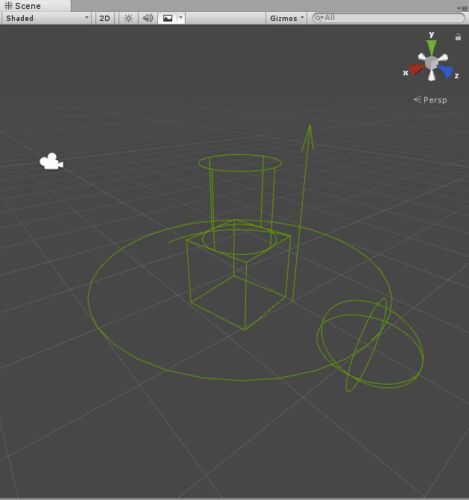Screen dimensions: 469x500
Task: Click the scene search field
Action: click(388, 18)
